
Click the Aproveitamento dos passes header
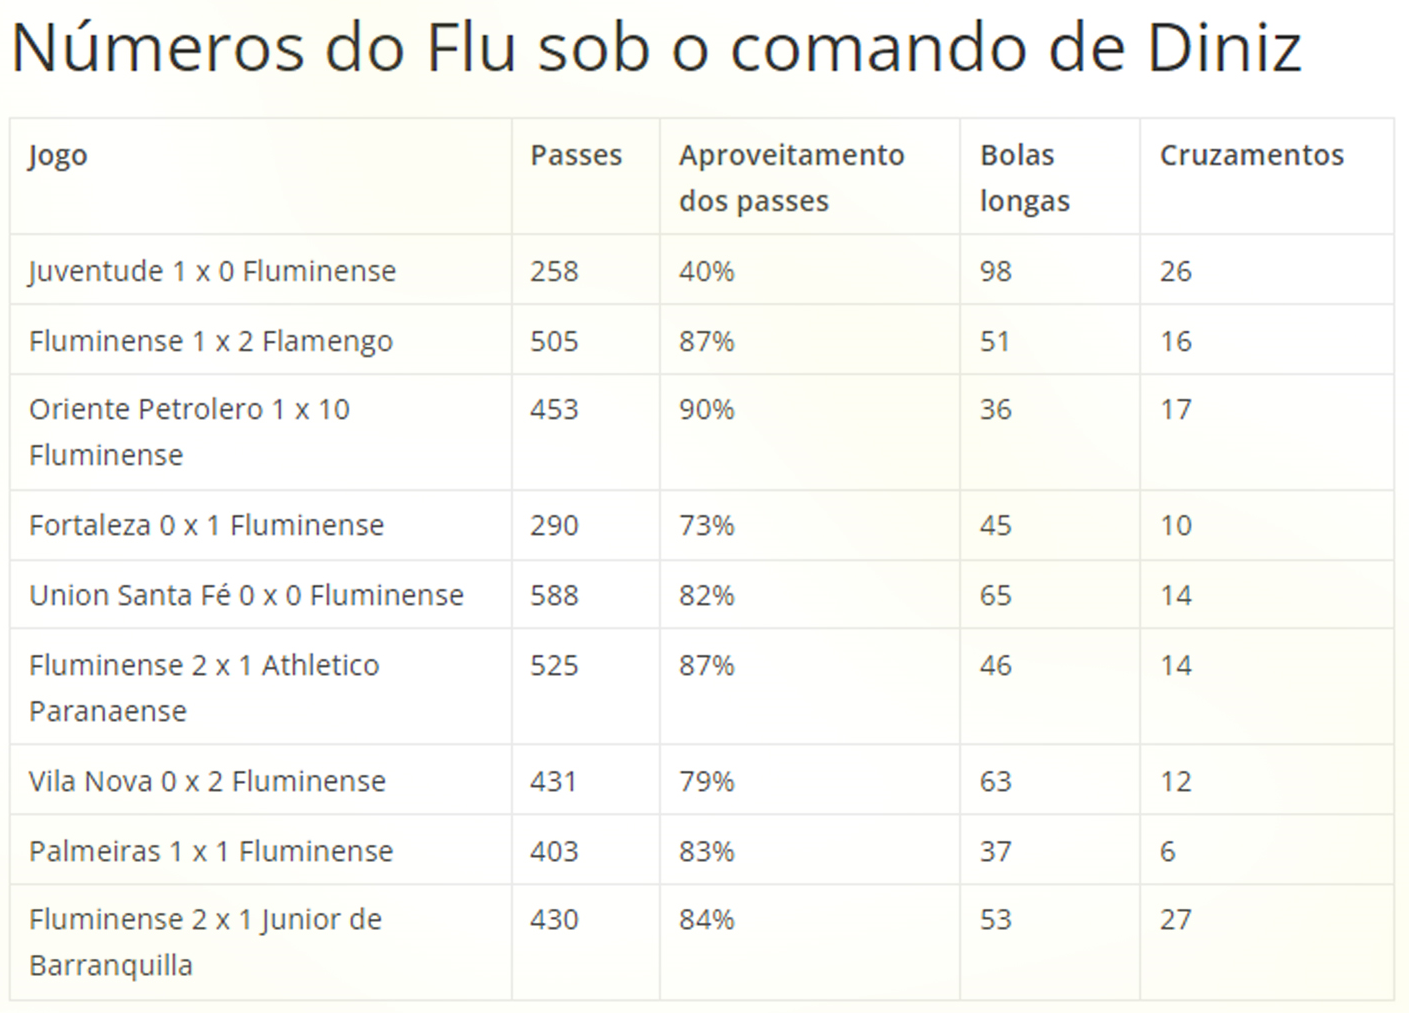click(x=791, y=178)
